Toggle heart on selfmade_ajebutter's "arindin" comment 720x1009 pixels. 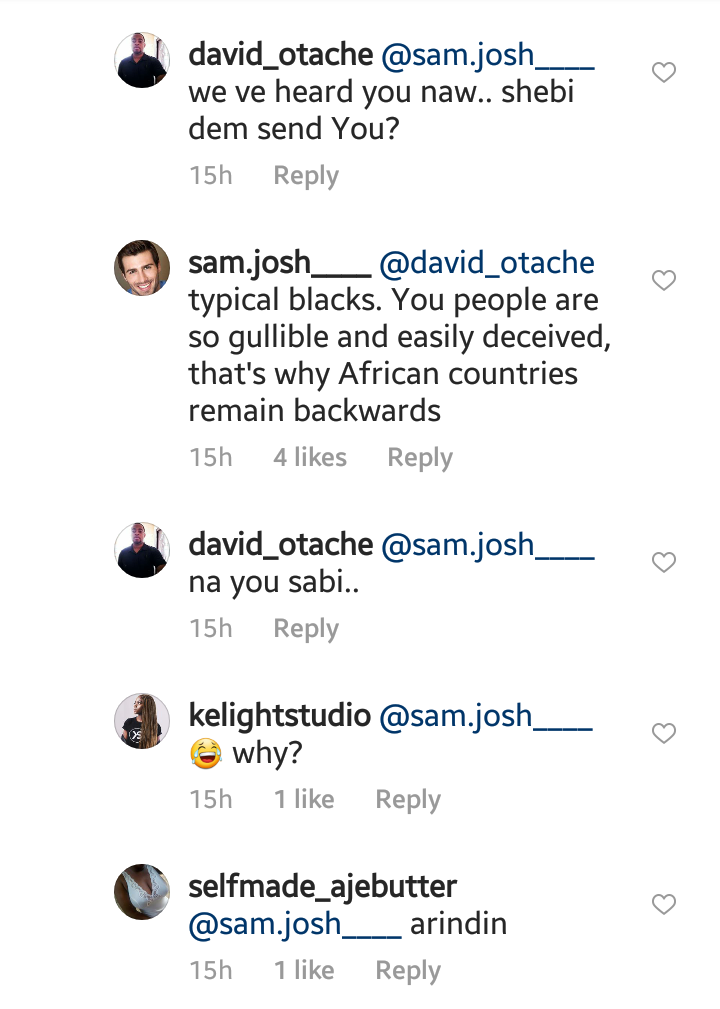coord(663,905)
